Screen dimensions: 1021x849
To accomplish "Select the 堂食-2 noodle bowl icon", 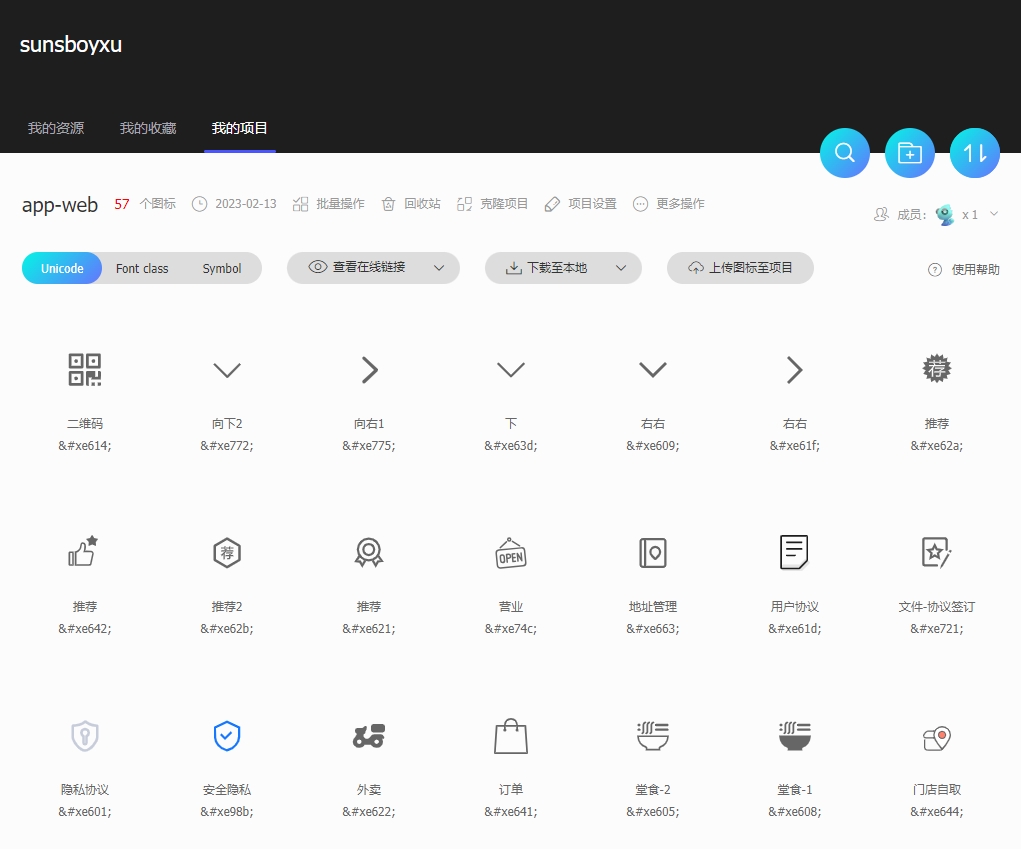I will point(652,736).
